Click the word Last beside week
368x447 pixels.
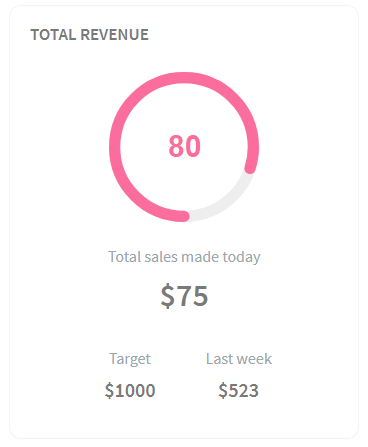tap(219, 359)
